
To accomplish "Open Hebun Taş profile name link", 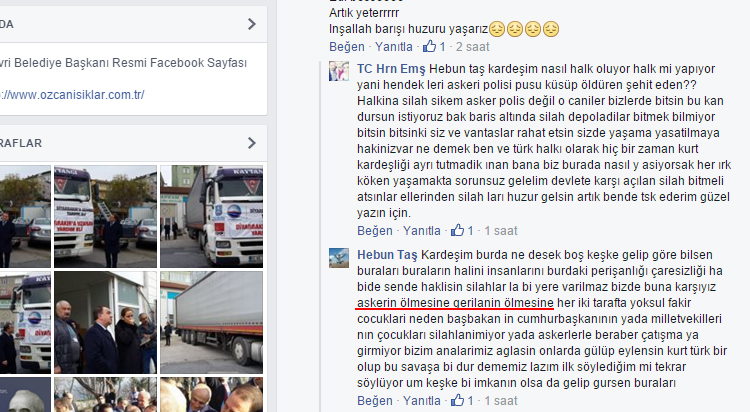I will point(387,255).
